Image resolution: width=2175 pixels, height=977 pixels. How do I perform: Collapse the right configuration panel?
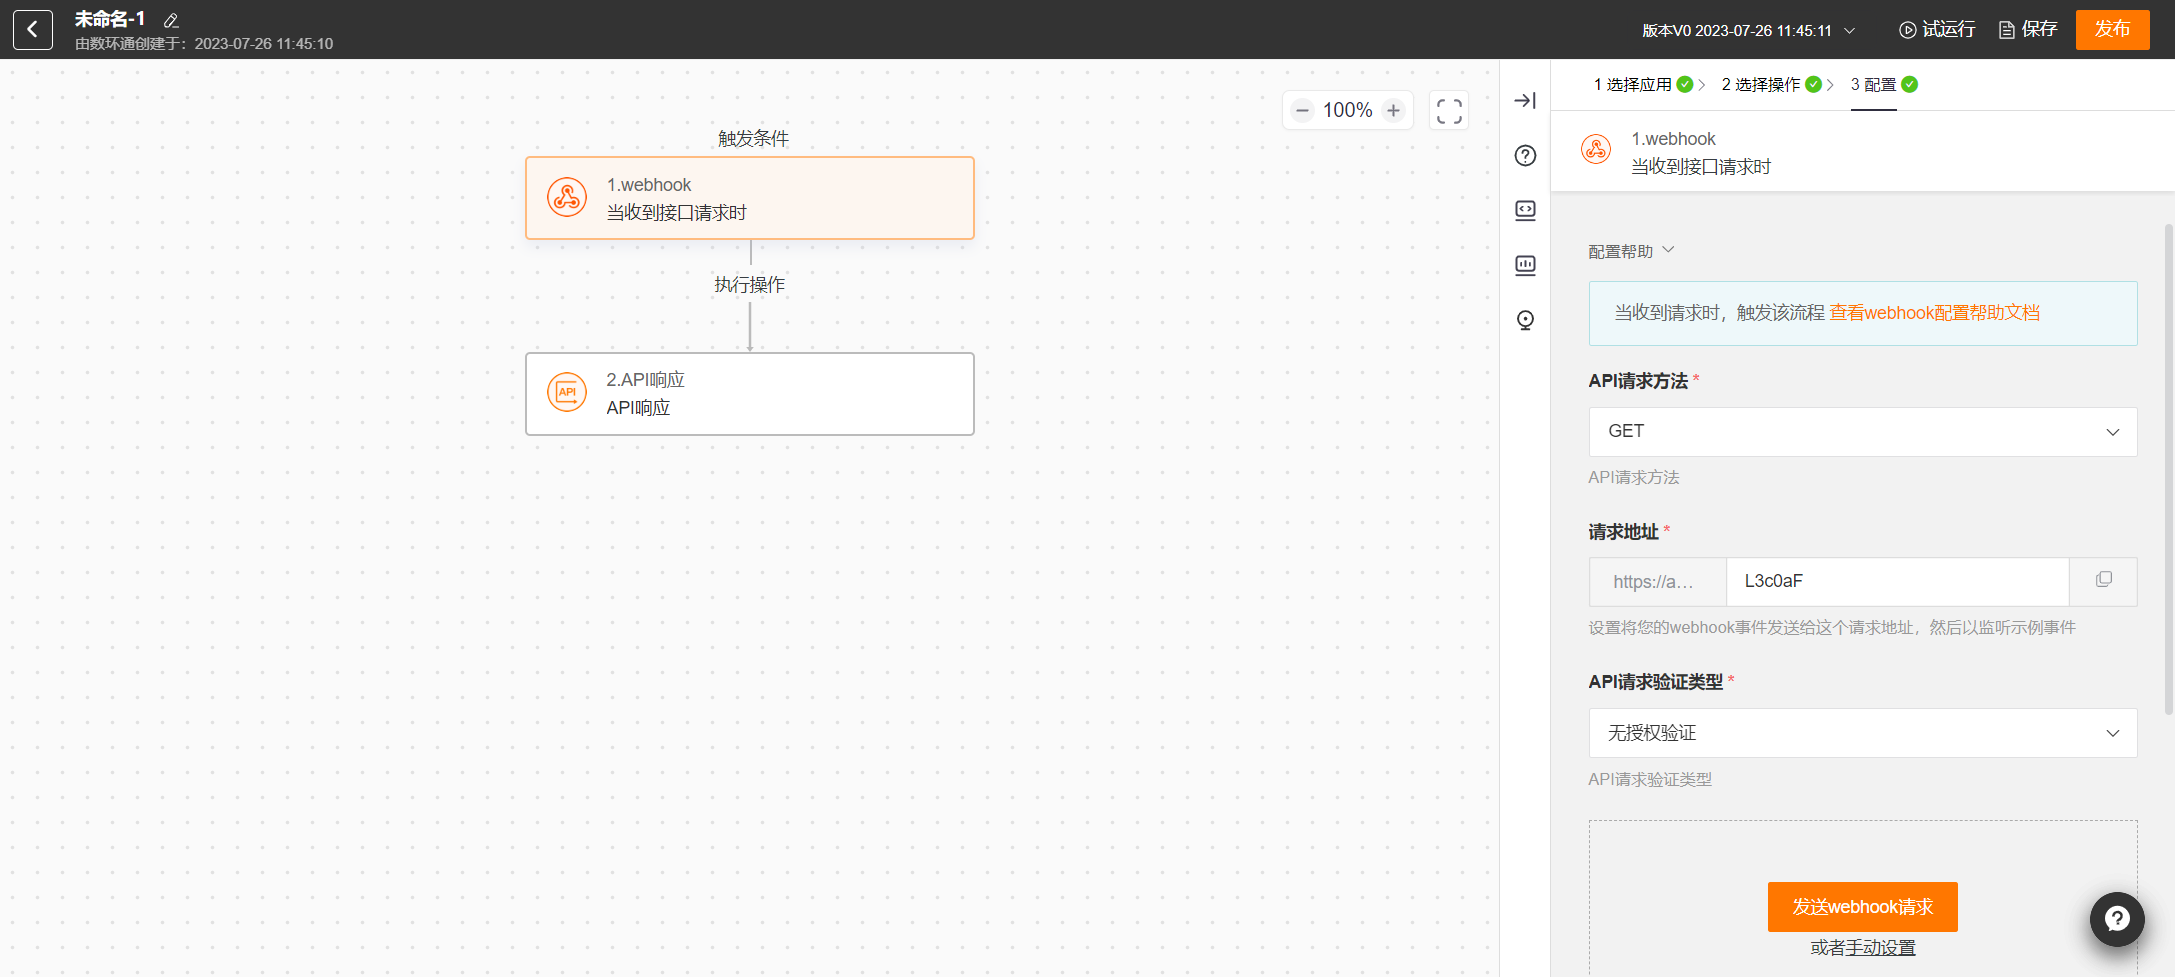[1525, 100]
